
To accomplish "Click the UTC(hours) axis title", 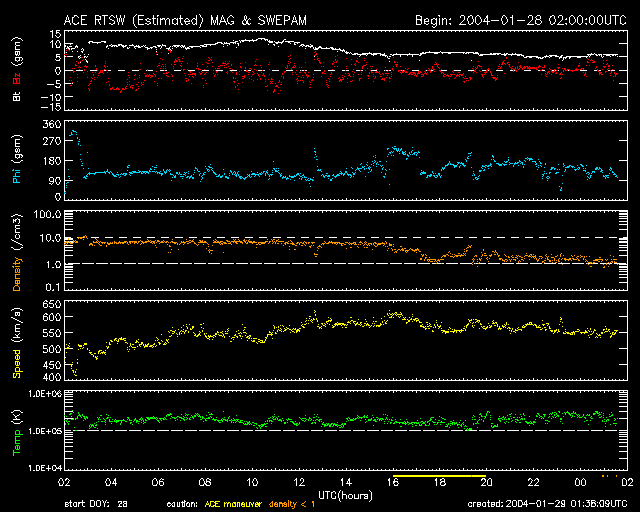I will [x=347, y=494].
